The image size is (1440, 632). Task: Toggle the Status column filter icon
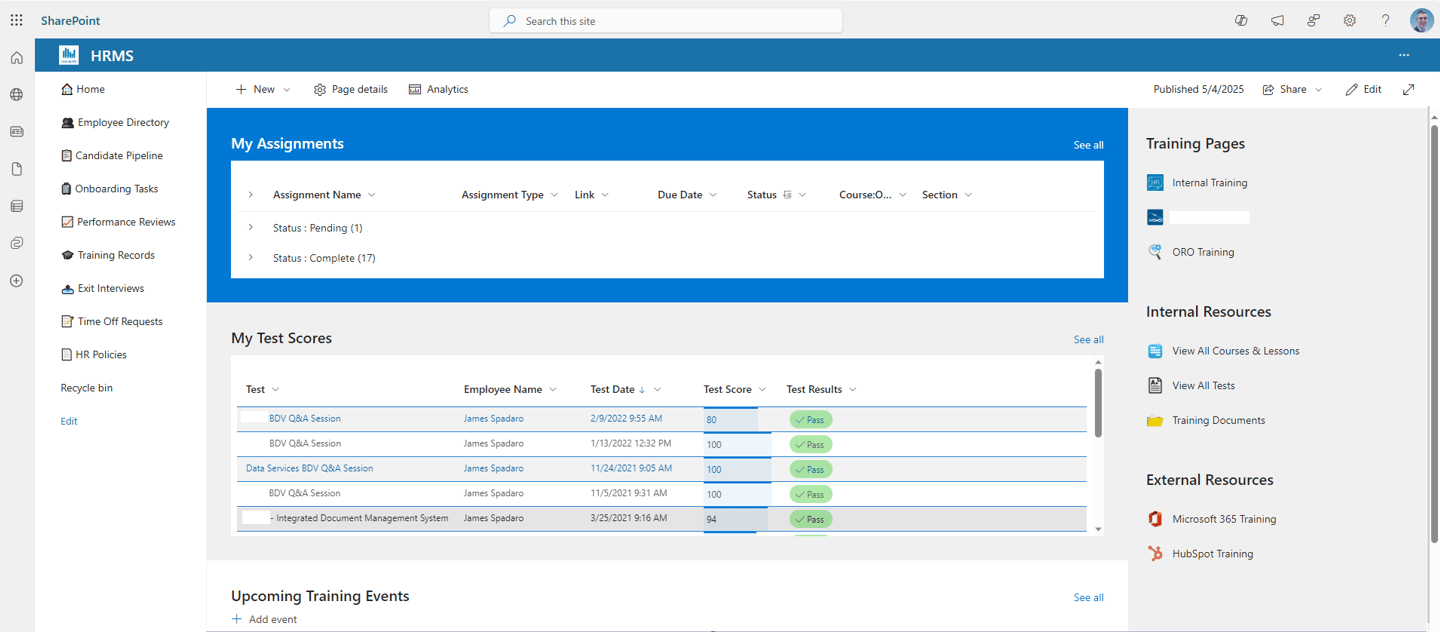[786, 194]
